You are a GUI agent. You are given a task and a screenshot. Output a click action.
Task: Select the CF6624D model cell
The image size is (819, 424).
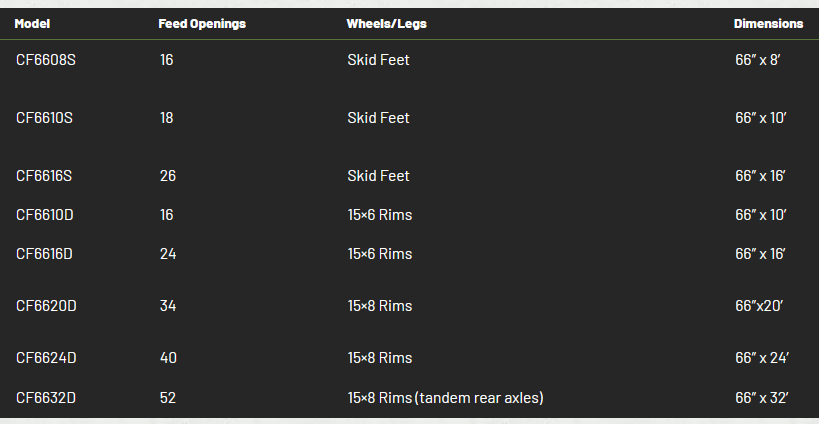(46, 358)
